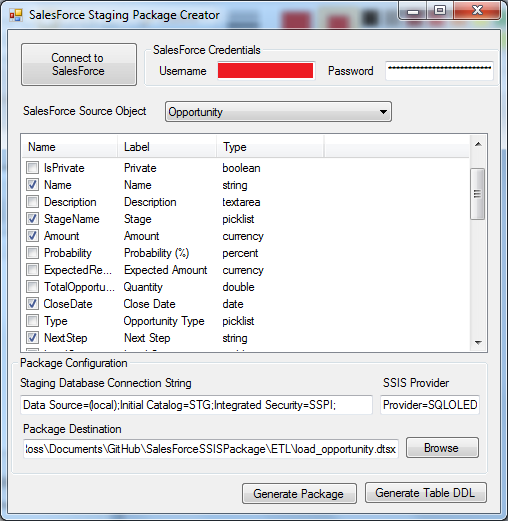Click the Package Destination path field
Viewport: 508px width, 521px height.
211,449
